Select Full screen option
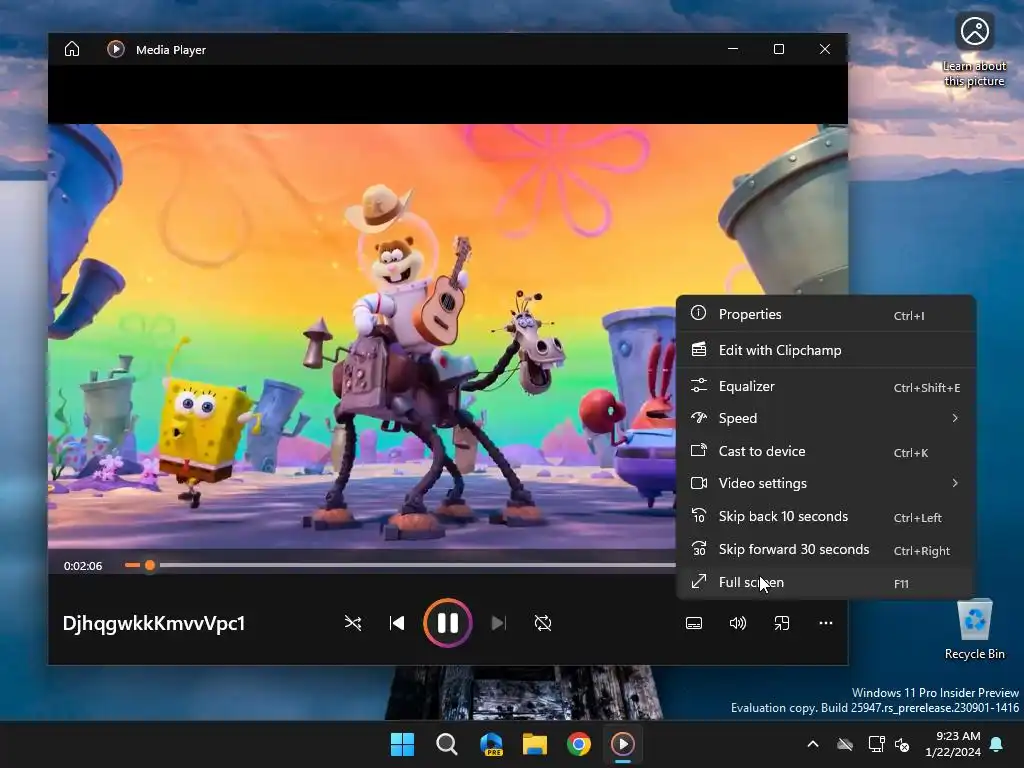The height and width of the screenshot is (768, 1024). tap(826, 582)
